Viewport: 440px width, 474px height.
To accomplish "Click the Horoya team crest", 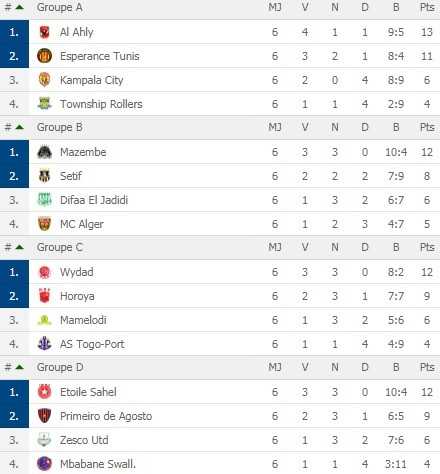I will pos(44,296).
